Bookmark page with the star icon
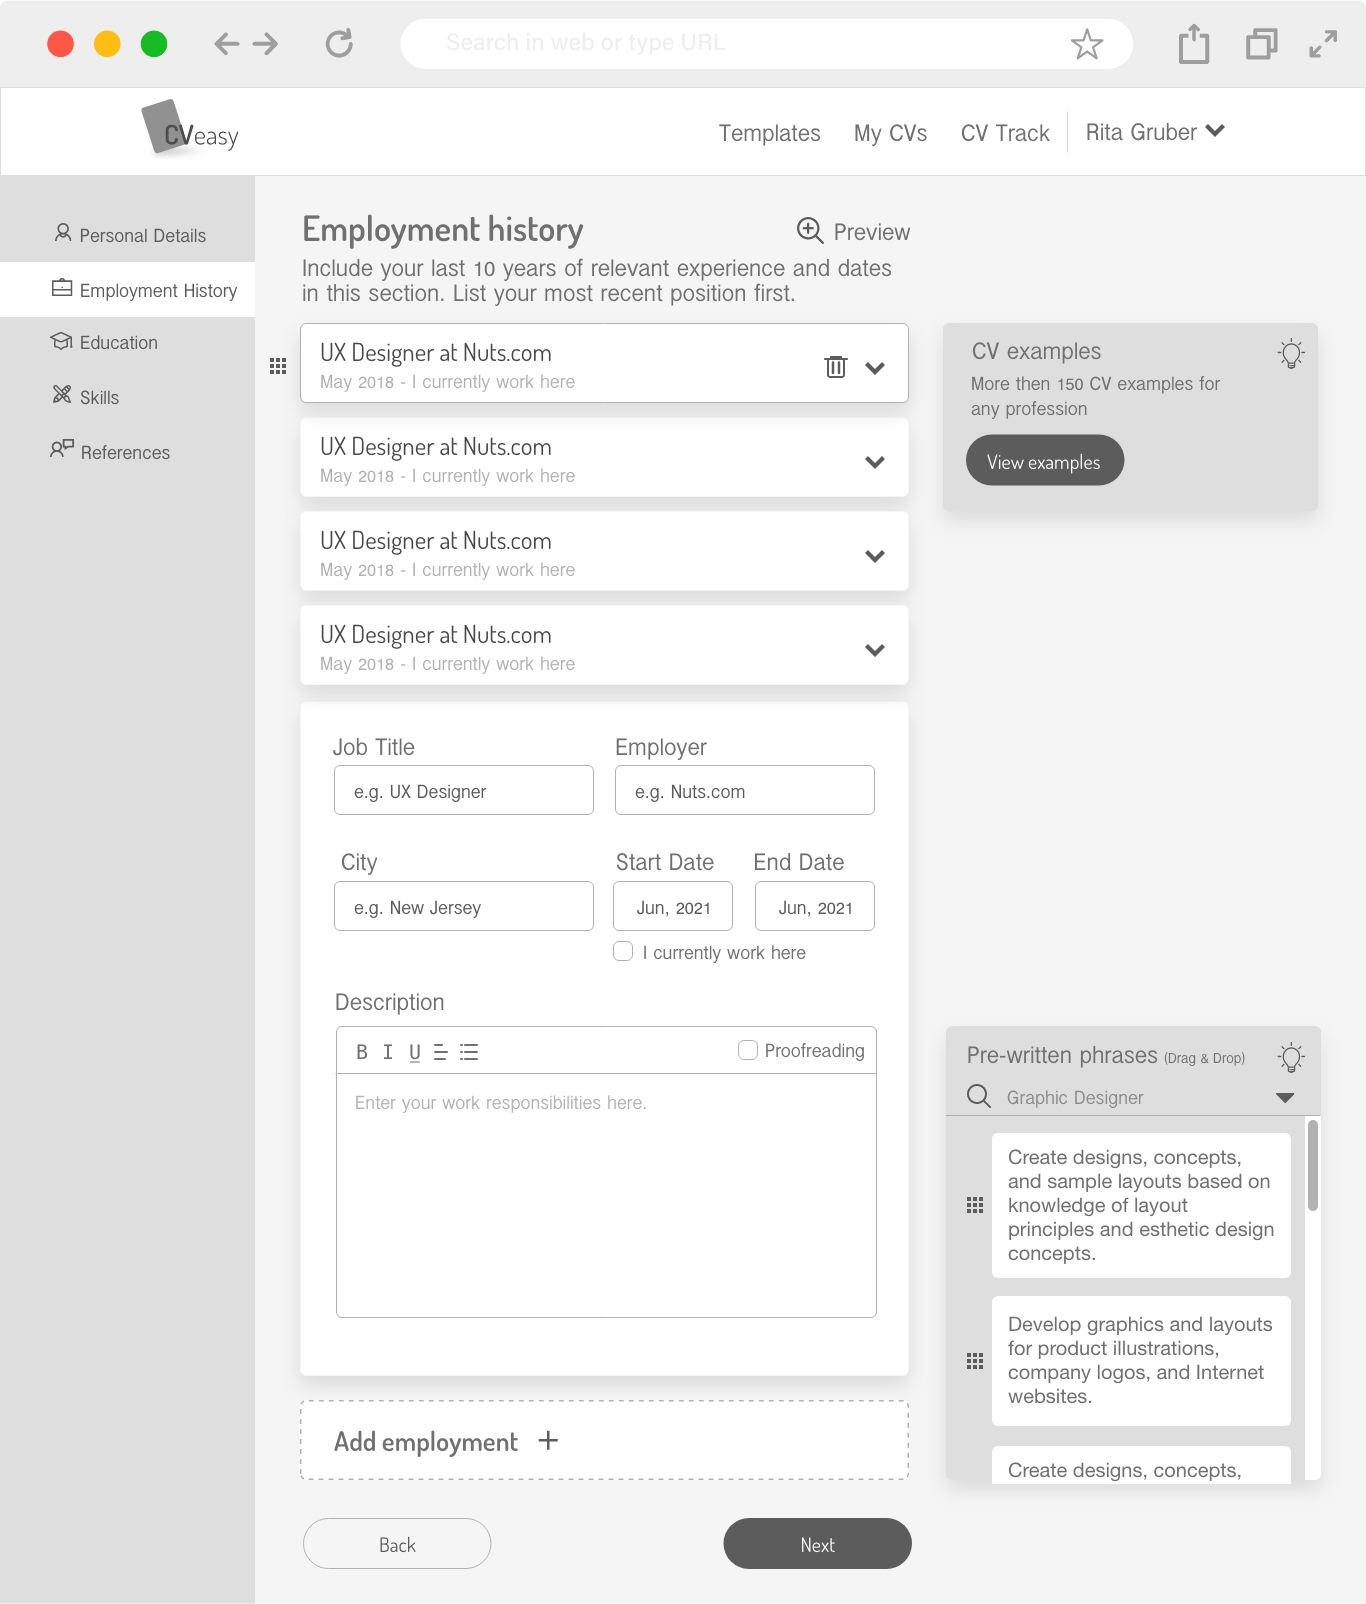 click(x=1086, y=44)
